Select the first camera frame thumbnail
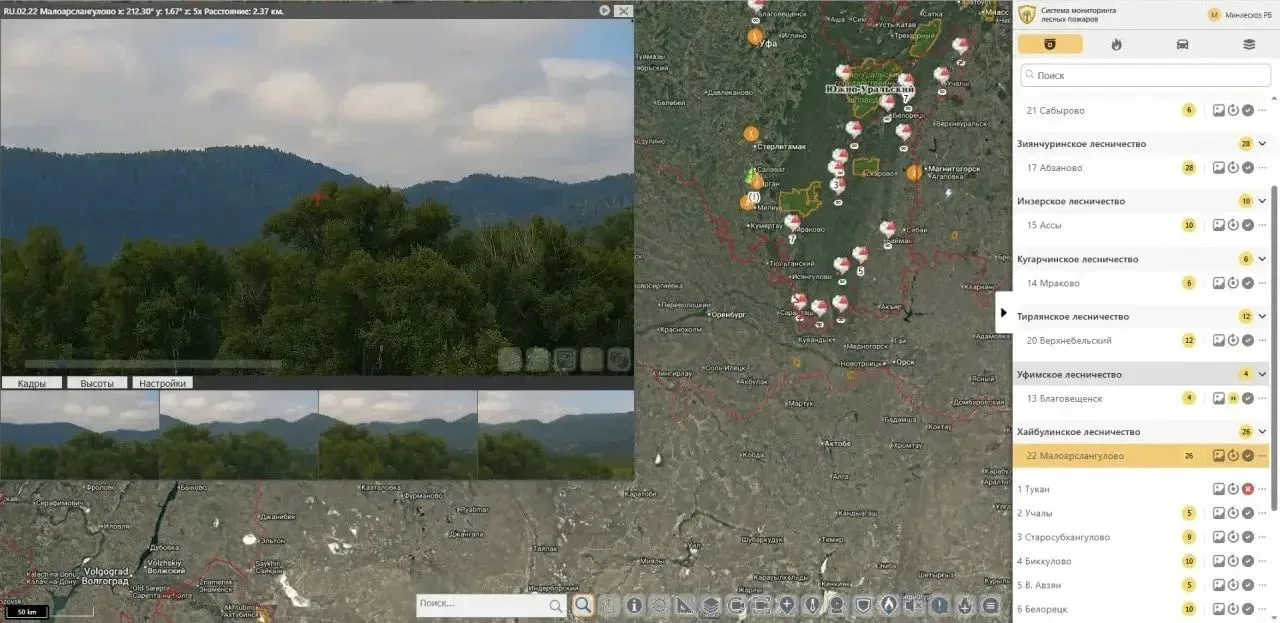1280x623 pixels. click(80, 435)
